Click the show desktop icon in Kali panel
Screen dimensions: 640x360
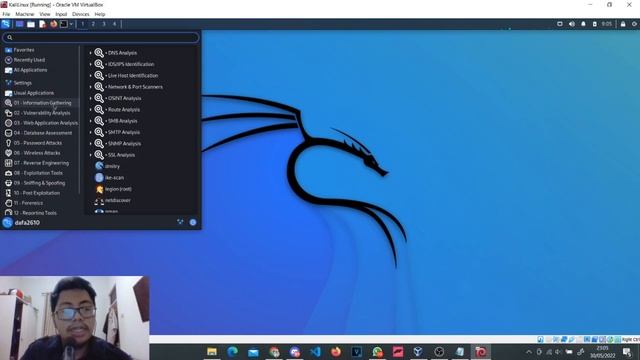coord(19,24)
